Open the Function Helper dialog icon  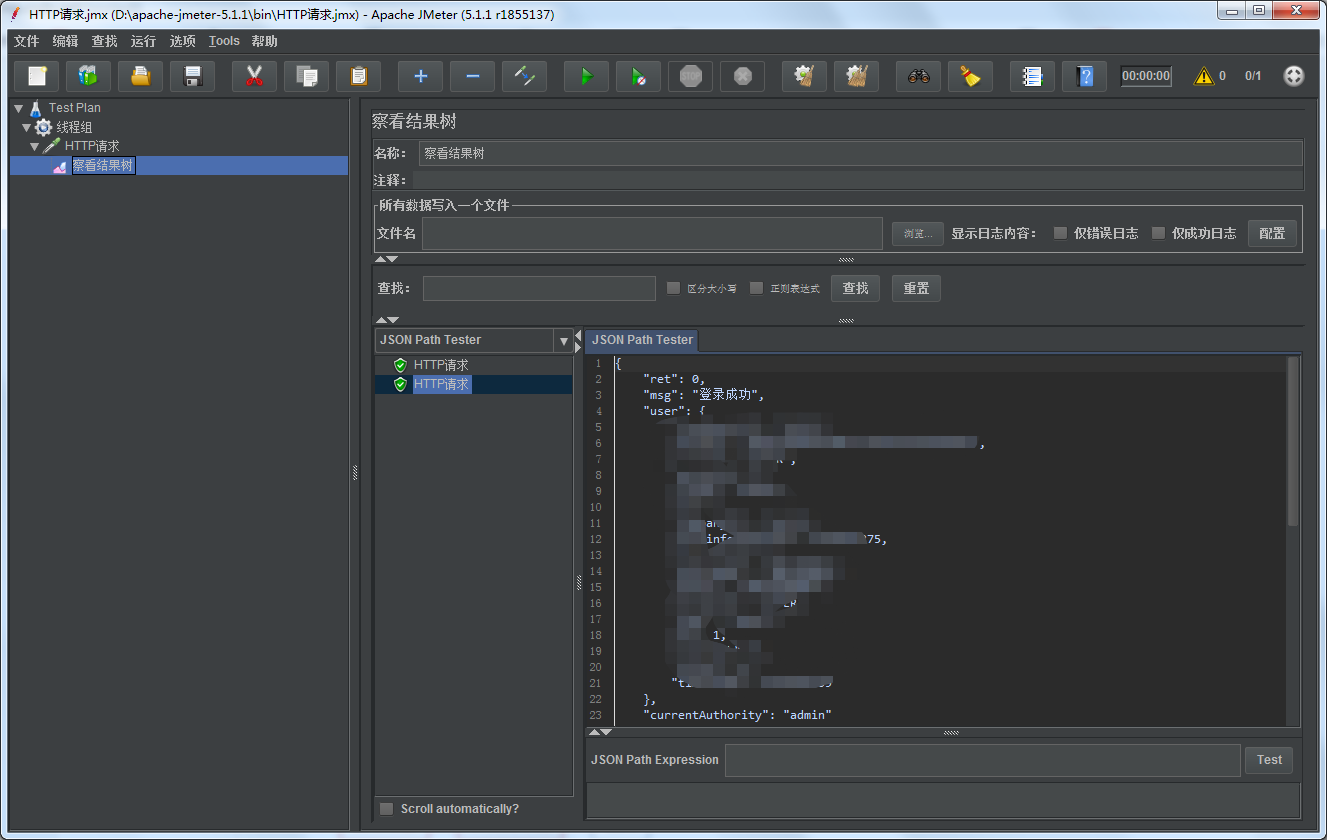pyautogui.click(x=1033, y=76)
